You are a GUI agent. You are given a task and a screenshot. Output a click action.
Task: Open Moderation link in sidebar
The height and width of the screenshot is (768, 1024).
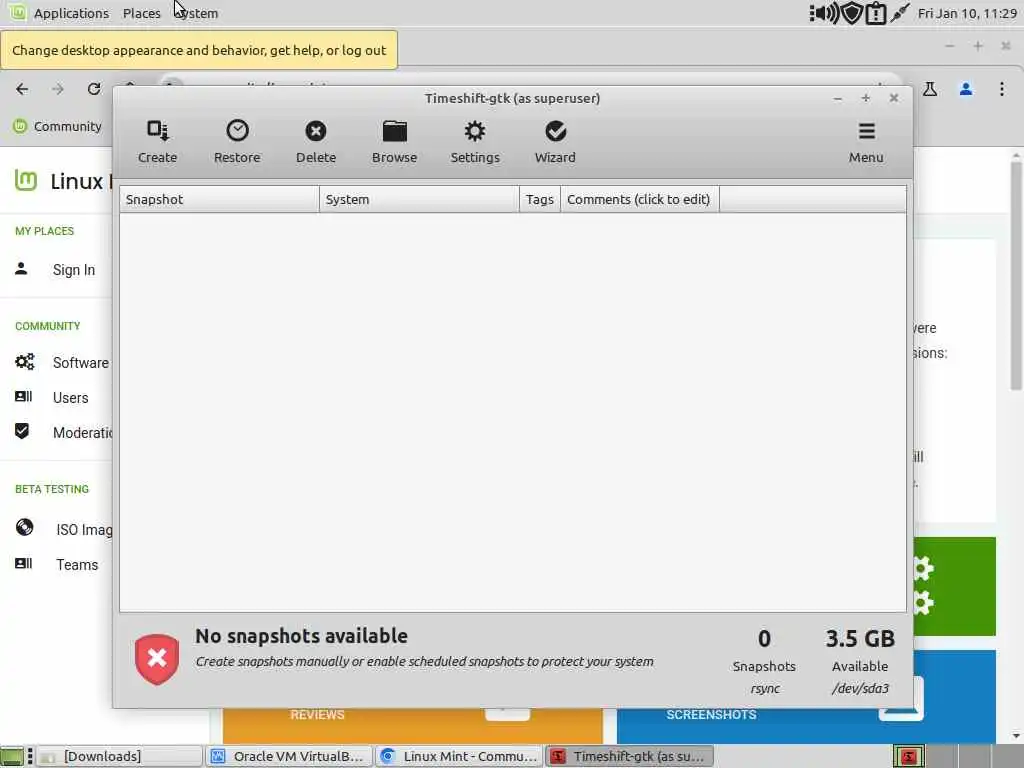point(82,433)
